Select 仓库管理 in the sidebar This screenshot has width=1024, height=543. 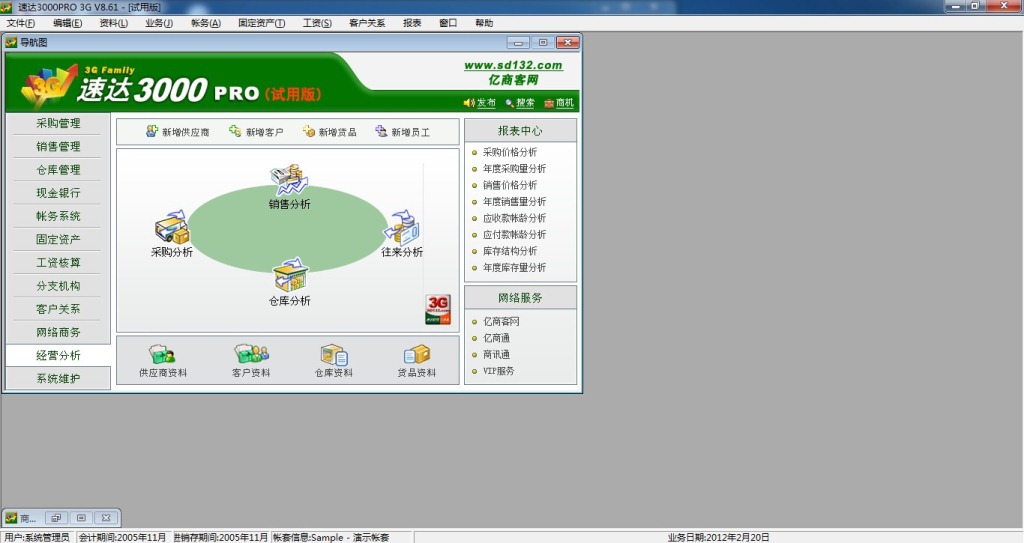58,170
